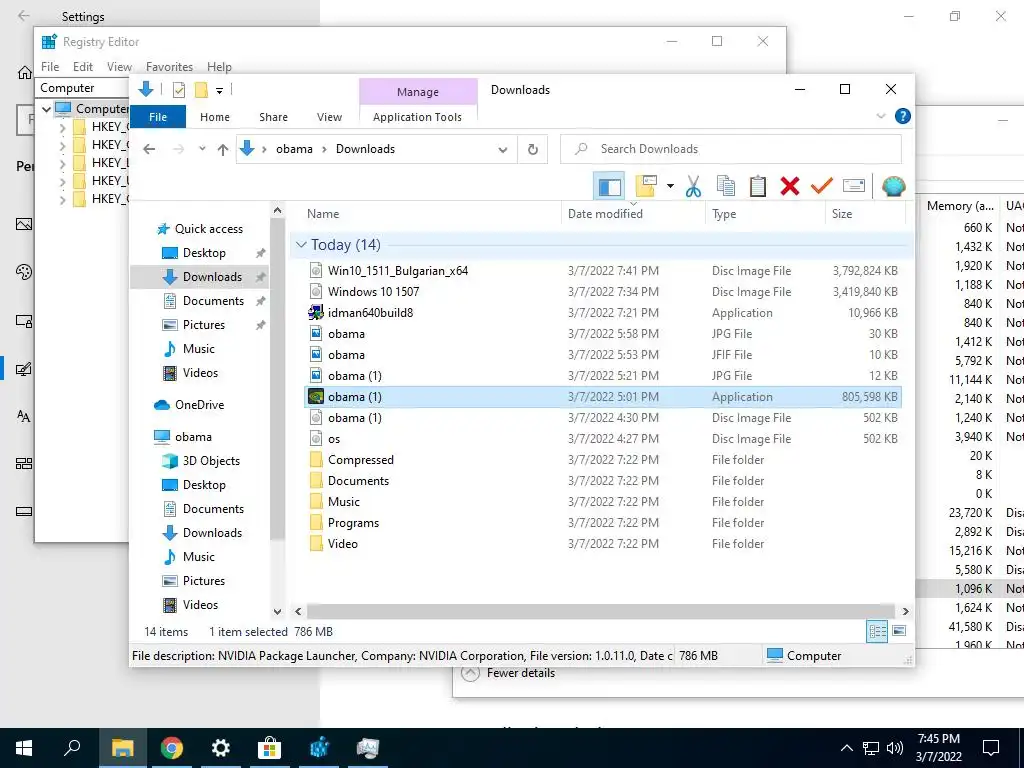Image resolution: width=1024 pixels, height=768 pixels.
Task: Open the Home ribbon tab
Action: 215,117
